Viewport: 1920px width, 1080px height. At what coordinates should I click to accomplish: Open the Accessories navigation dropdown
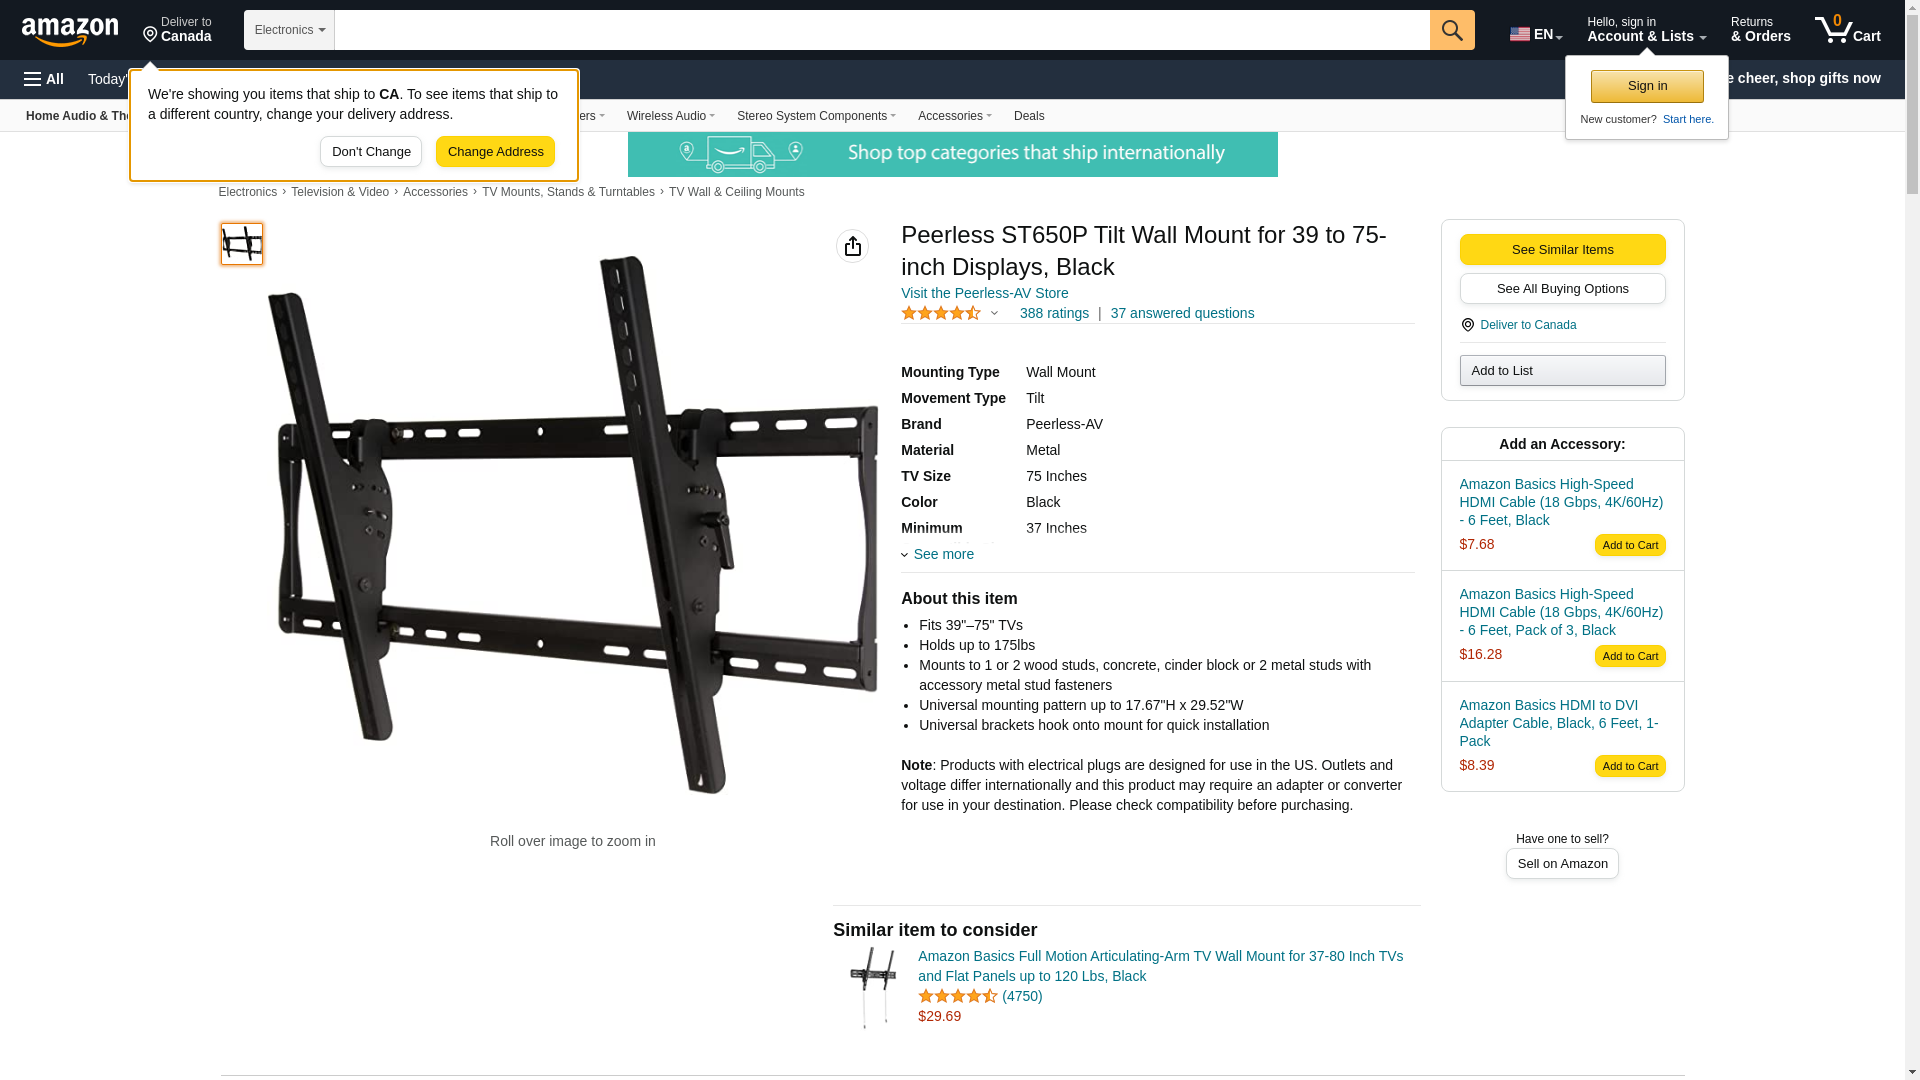[x=954, y=116]
